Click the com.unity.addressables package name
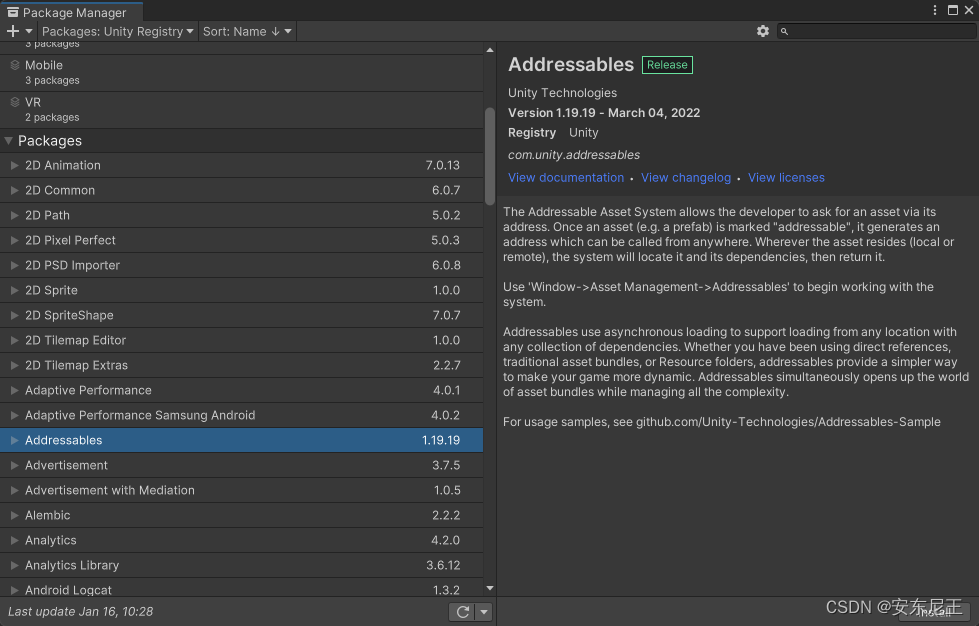 click(574, 155)
